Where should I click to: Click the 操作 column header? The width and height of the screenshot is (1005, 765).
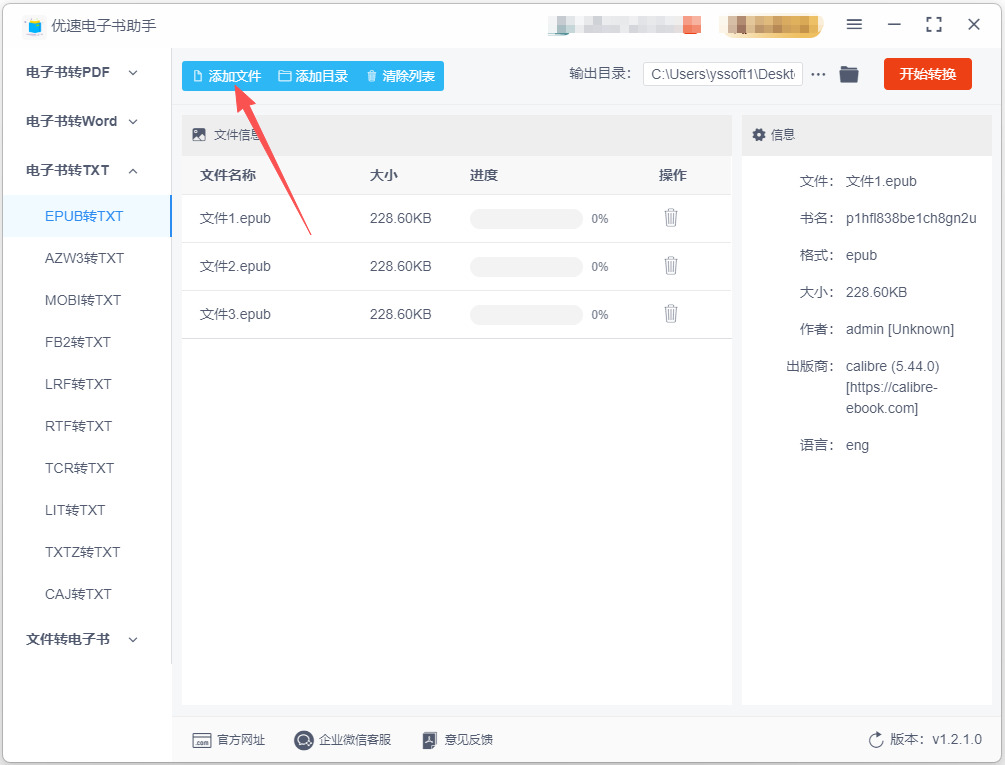672,175
